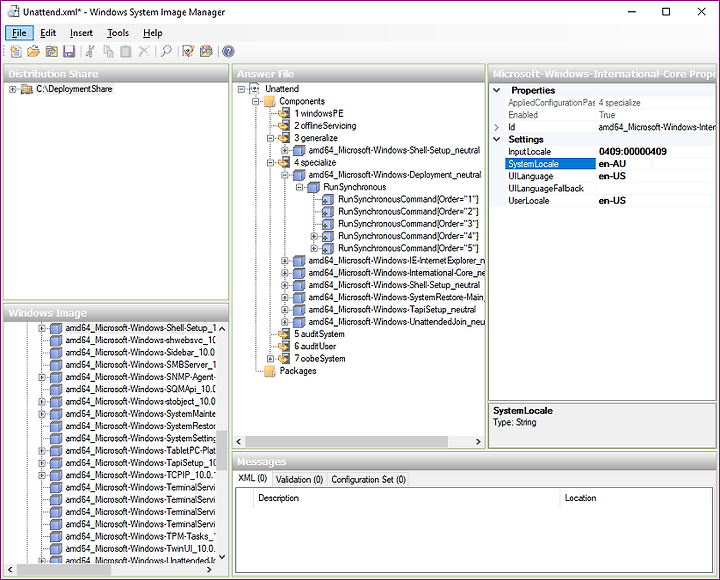This screenshot has width=720, height=580.
Task: Collapse the Settings section chevron
Action: click(x=497, y=139)
